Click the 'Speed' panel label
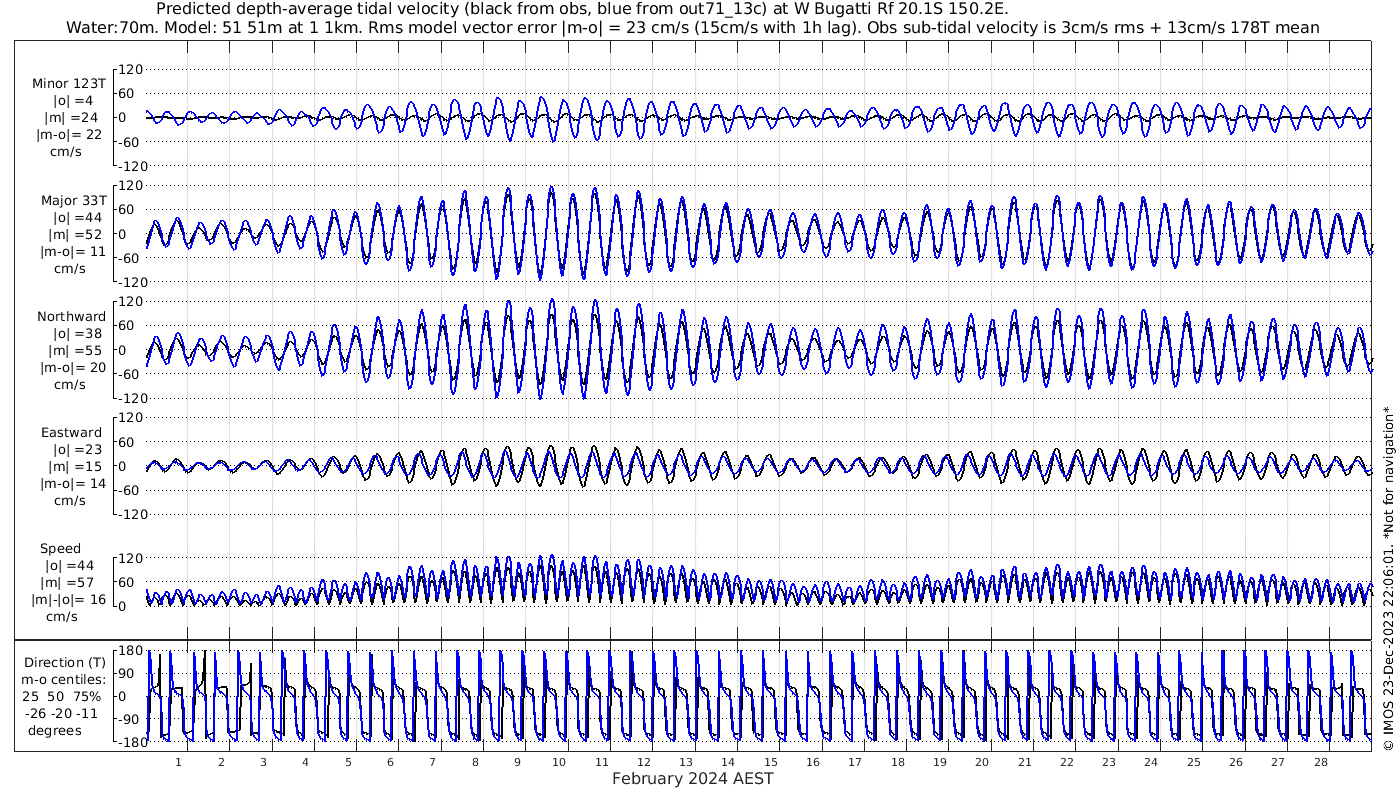The width and height of the screenshot is (1400, 800). pos(61,549)
